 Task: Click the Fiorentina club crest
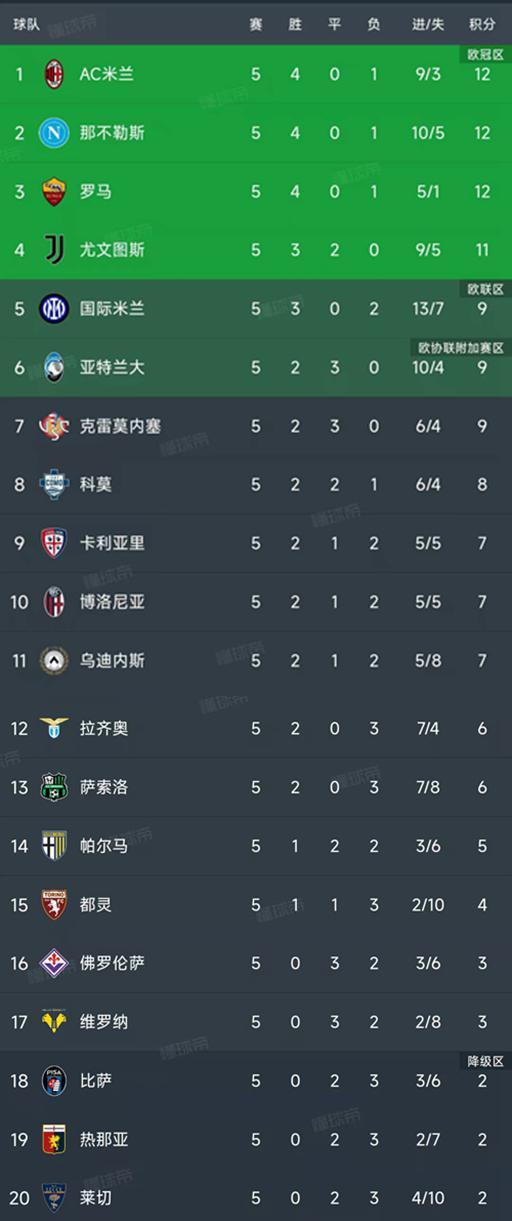pyautogui.click(x=54, y=963)
